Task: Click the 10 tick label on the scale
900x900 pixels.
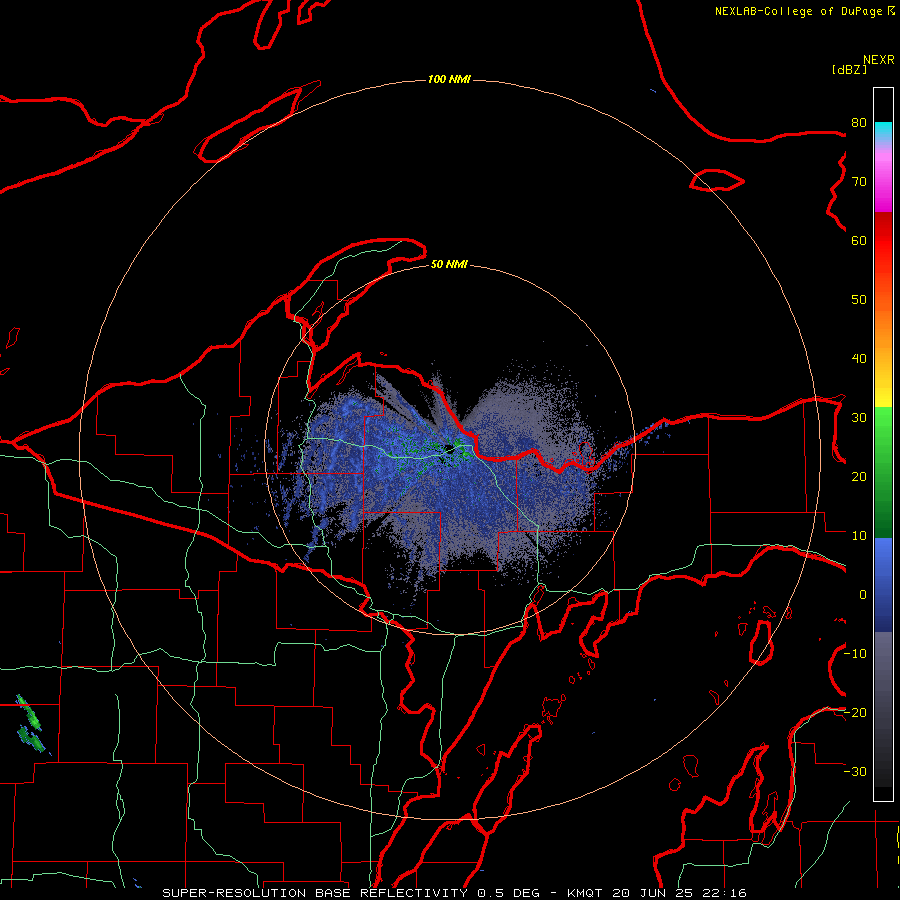Action: 859,536
